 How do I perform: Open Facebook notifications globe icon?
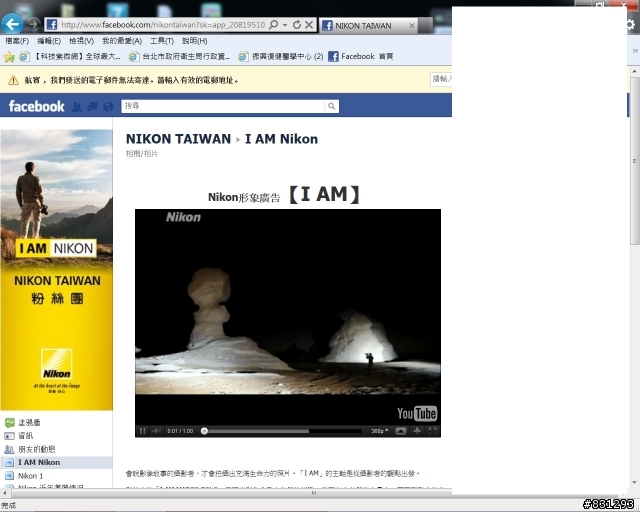pyautogui.click(x=108, y=107)
